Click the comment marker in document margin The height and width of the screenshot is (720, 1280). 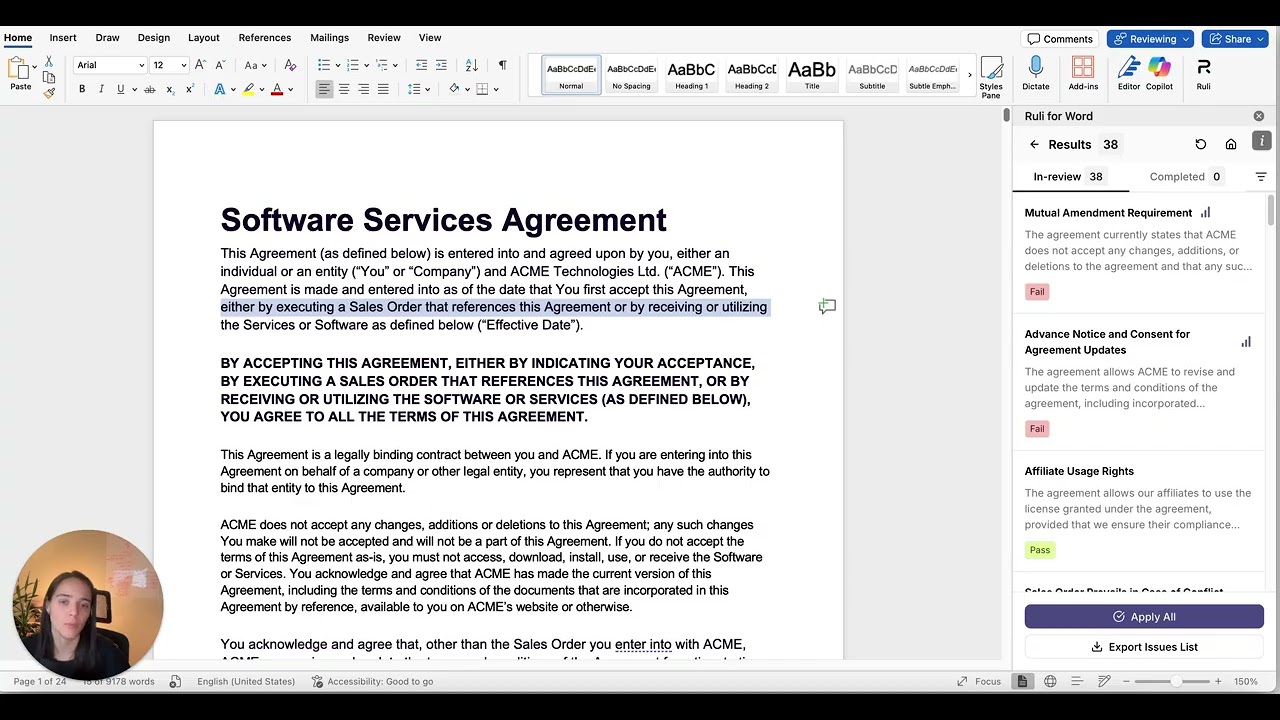pos(827,307)
